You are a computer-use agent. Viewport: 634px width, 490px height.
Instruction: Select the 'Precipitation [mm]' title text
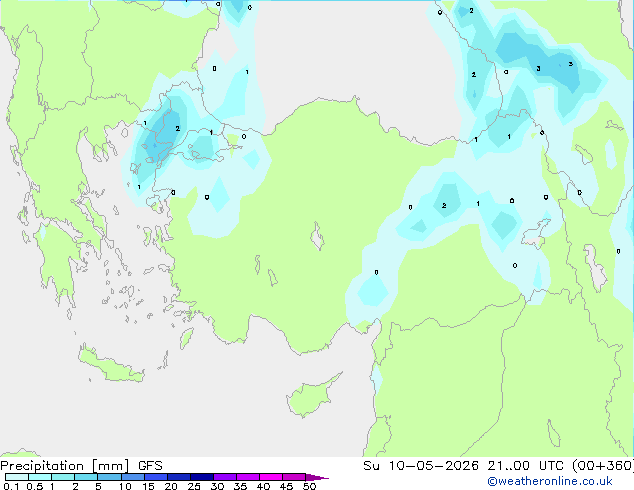click(x=65, y=466)
